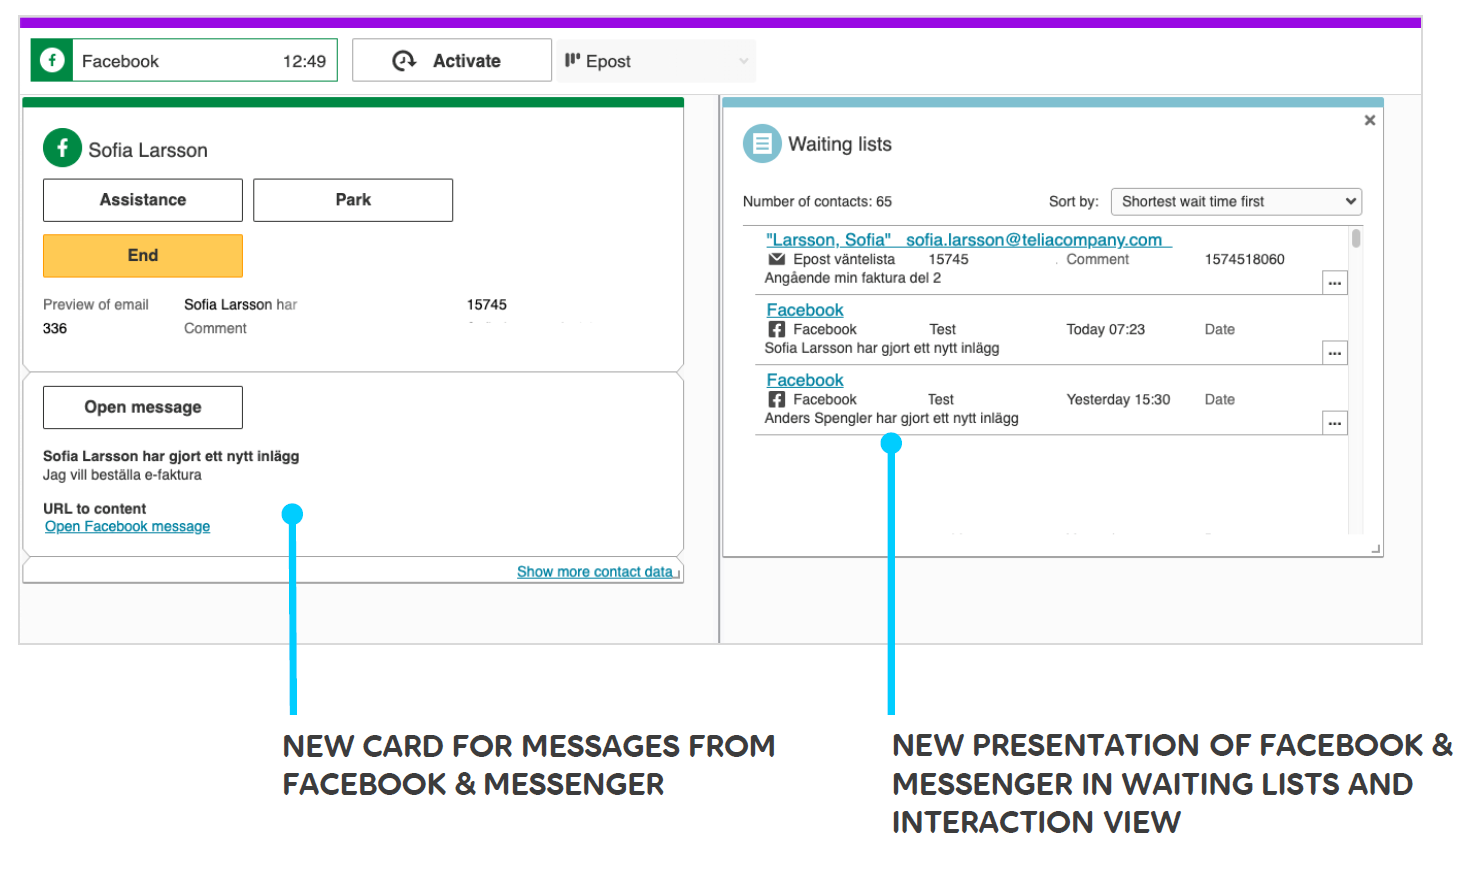The image size is (1473, 874).
Task: Select the Facebook 12:49 contact tab
Action: [x=184, y=60]
